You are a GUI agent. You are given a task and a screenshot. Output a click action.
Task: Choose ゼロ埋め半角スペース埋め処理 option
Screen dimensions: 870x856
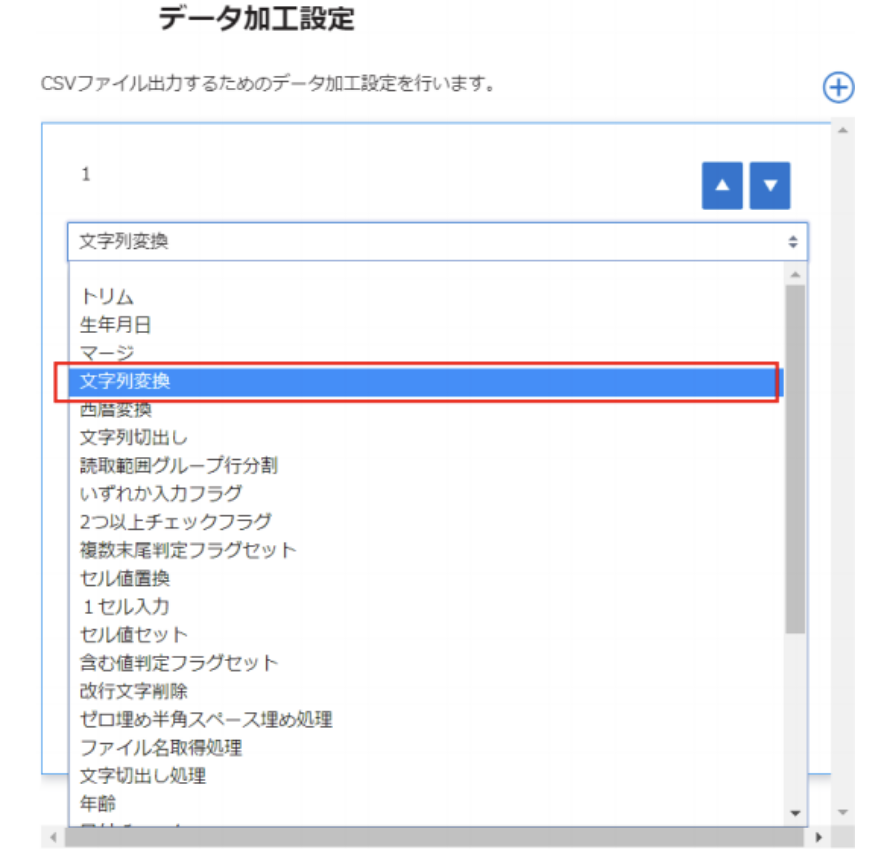coord(206,719)
